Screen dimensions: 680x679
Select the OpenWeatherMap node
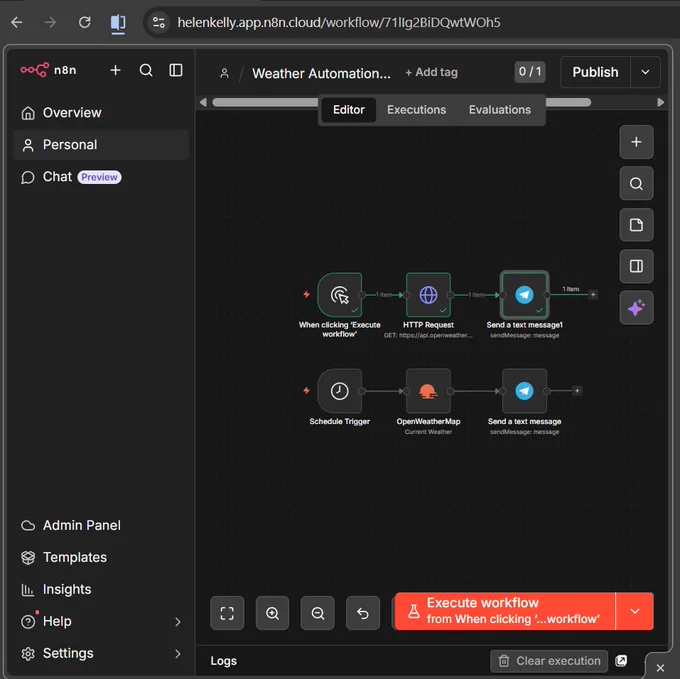[428, 391]
